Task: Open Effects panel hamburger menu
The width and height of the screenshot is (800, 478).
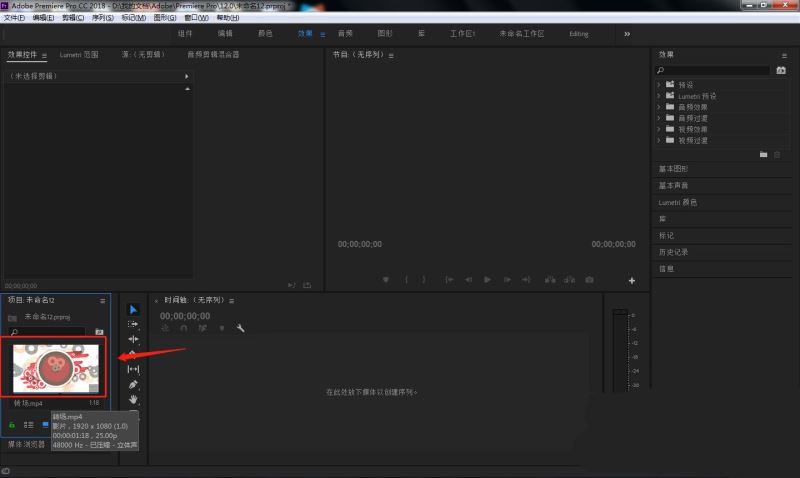Action: coord(784,55)
